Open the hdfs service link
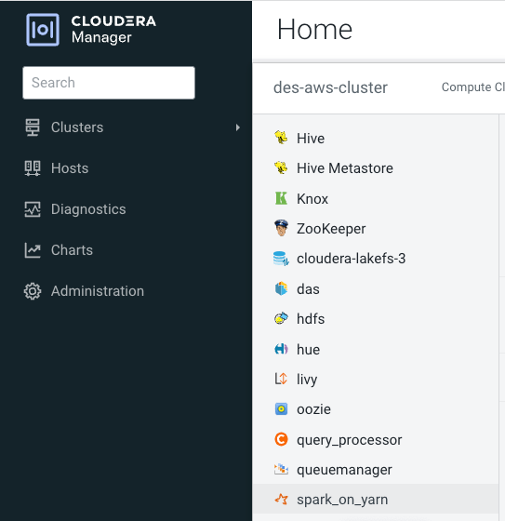This screenshot has height=521, width=505. (x=311, y=319)
